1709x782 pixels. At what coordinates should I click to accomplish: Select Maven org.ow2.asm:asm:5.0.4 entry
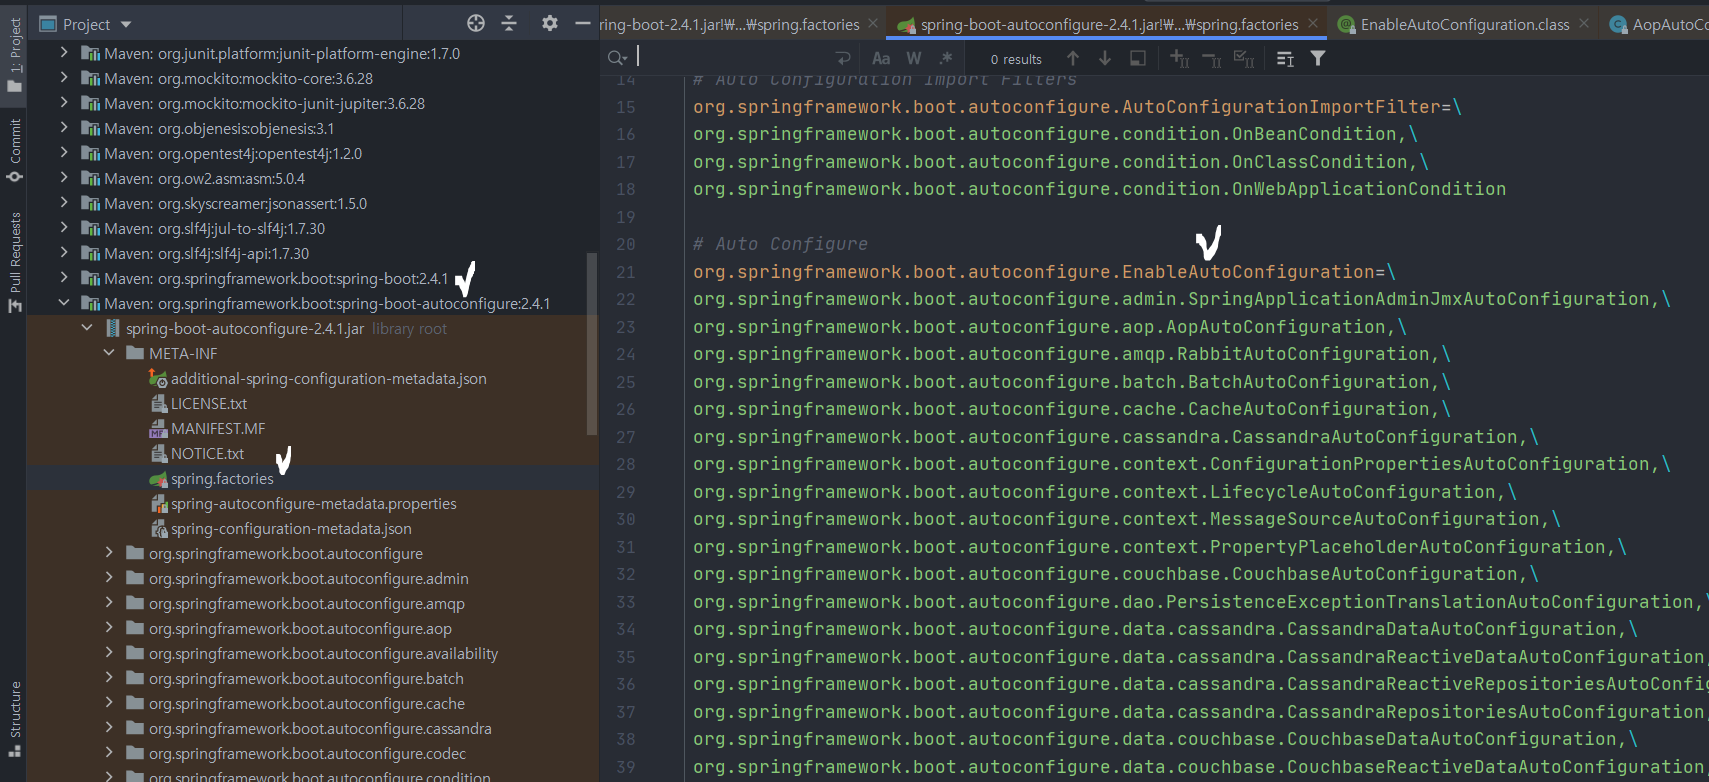(204, 178)
